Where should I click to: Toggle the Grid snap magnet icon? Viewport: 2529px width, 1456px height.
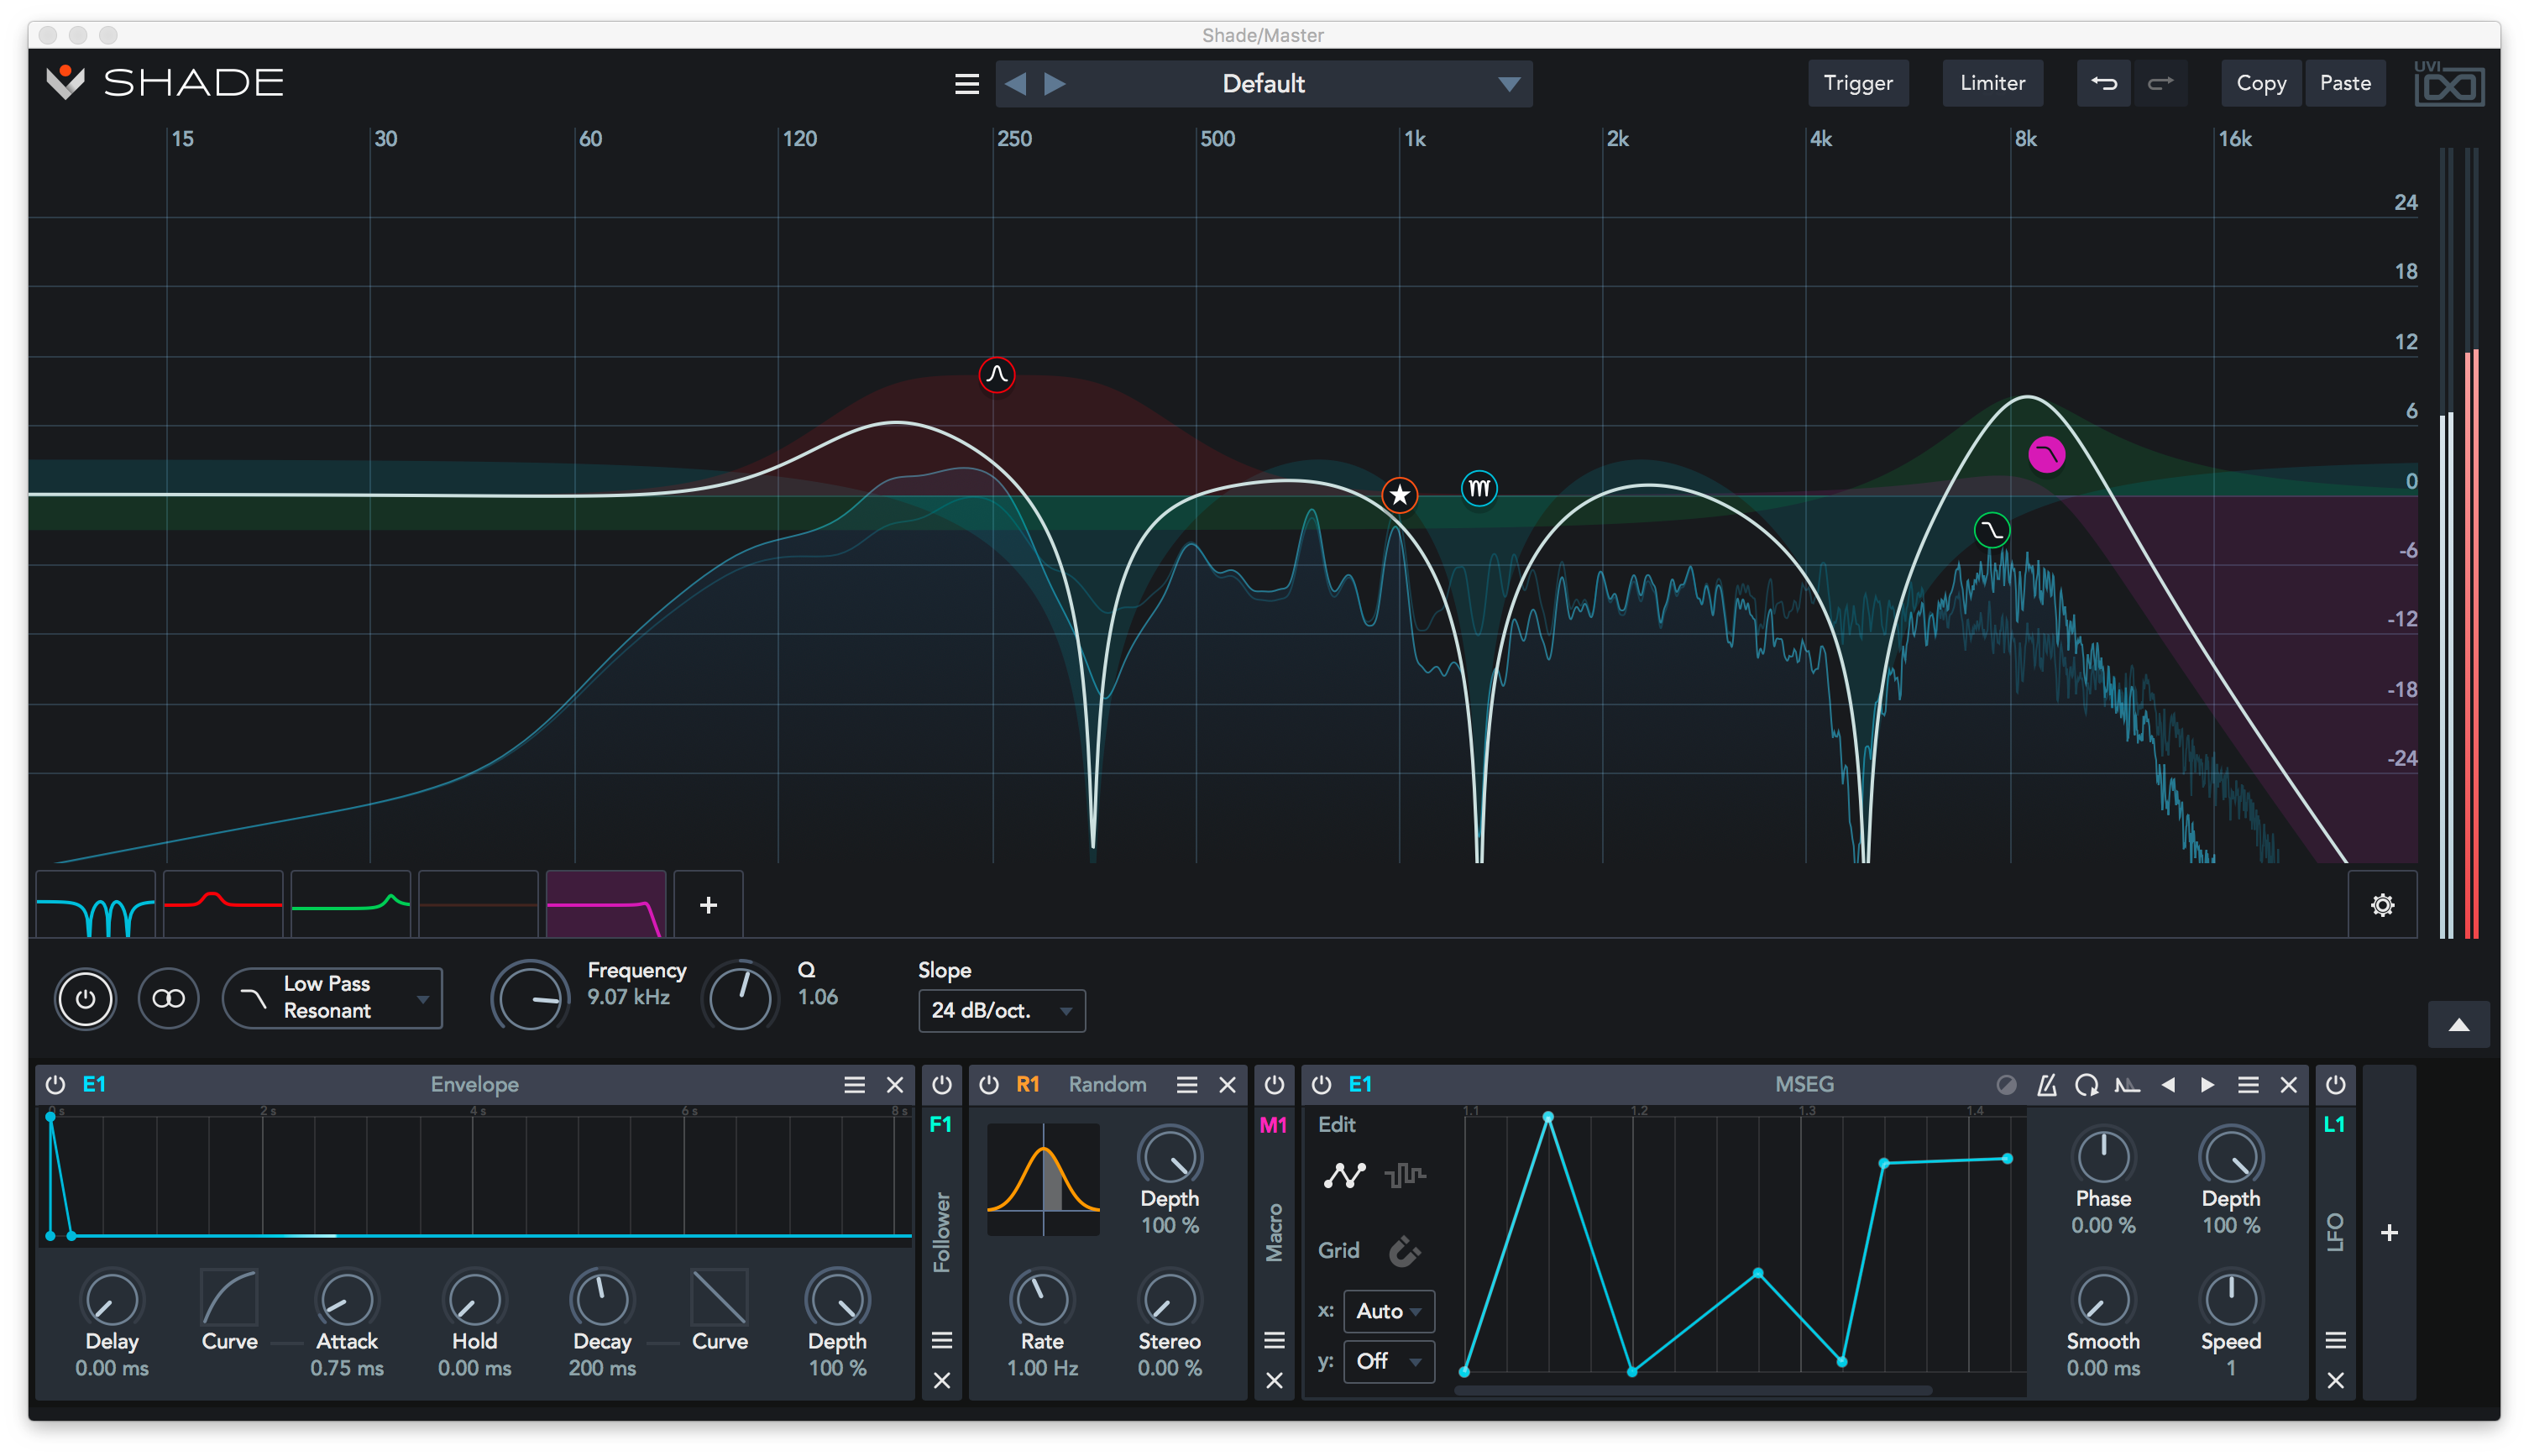1405,1250
